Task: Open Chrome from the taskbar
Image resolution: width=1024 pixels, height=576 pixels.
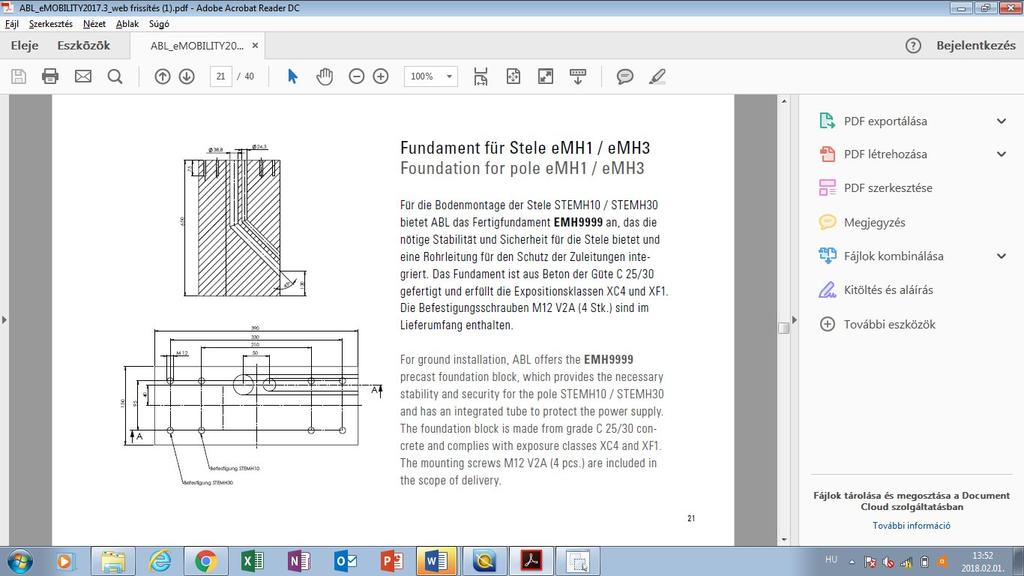Action: (x=206, y=562)
